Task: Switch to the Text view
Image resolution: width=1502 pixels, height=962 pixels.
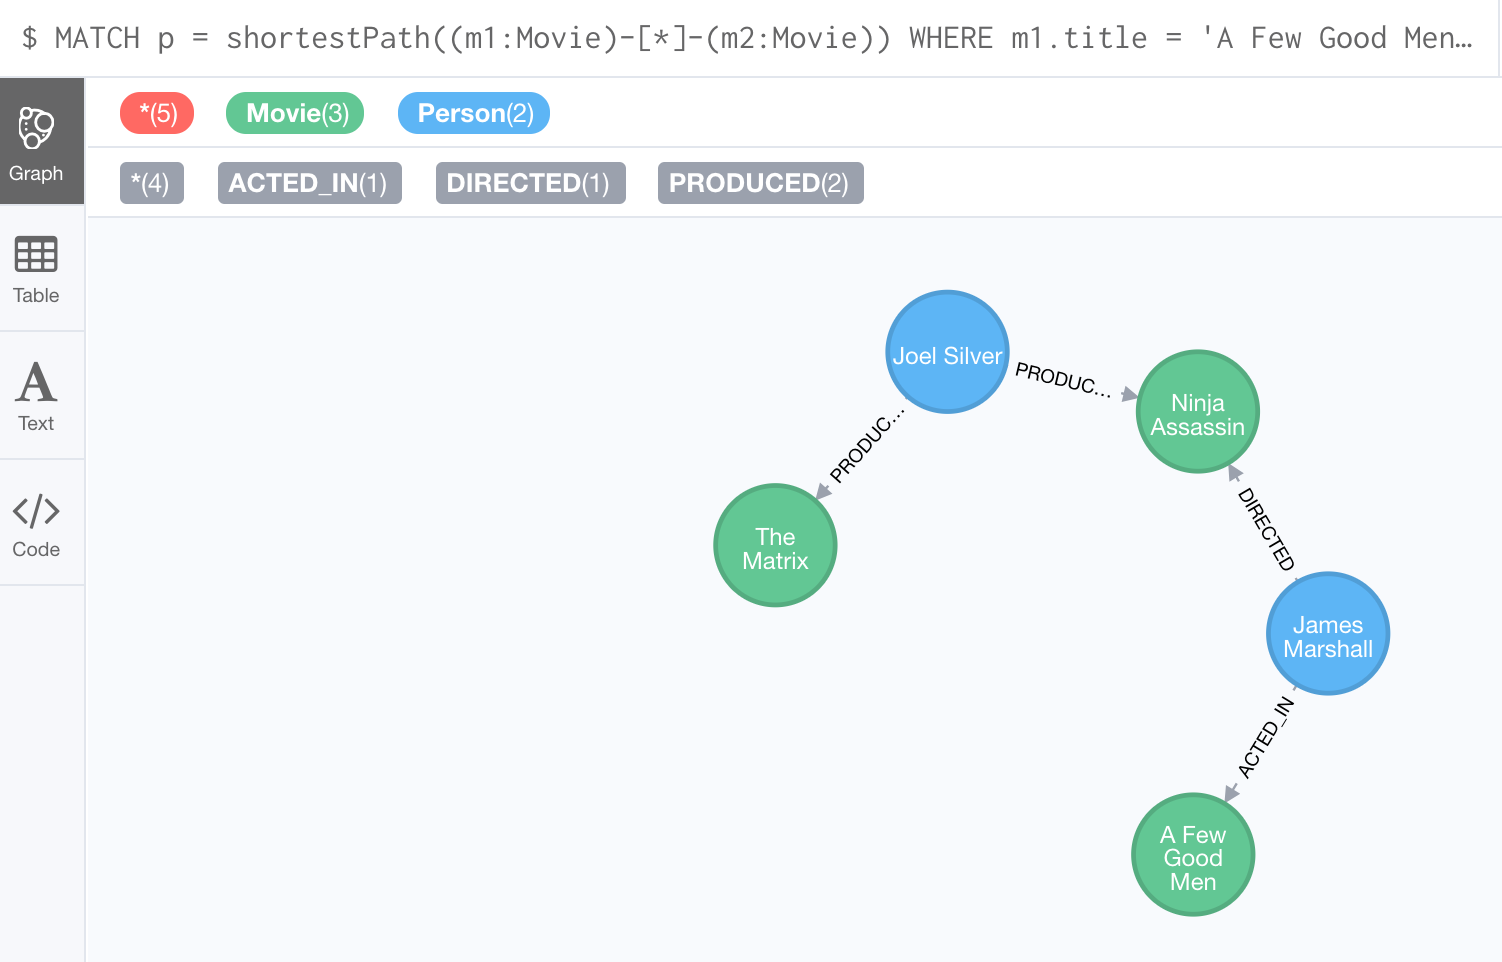Action: (42, 396)
